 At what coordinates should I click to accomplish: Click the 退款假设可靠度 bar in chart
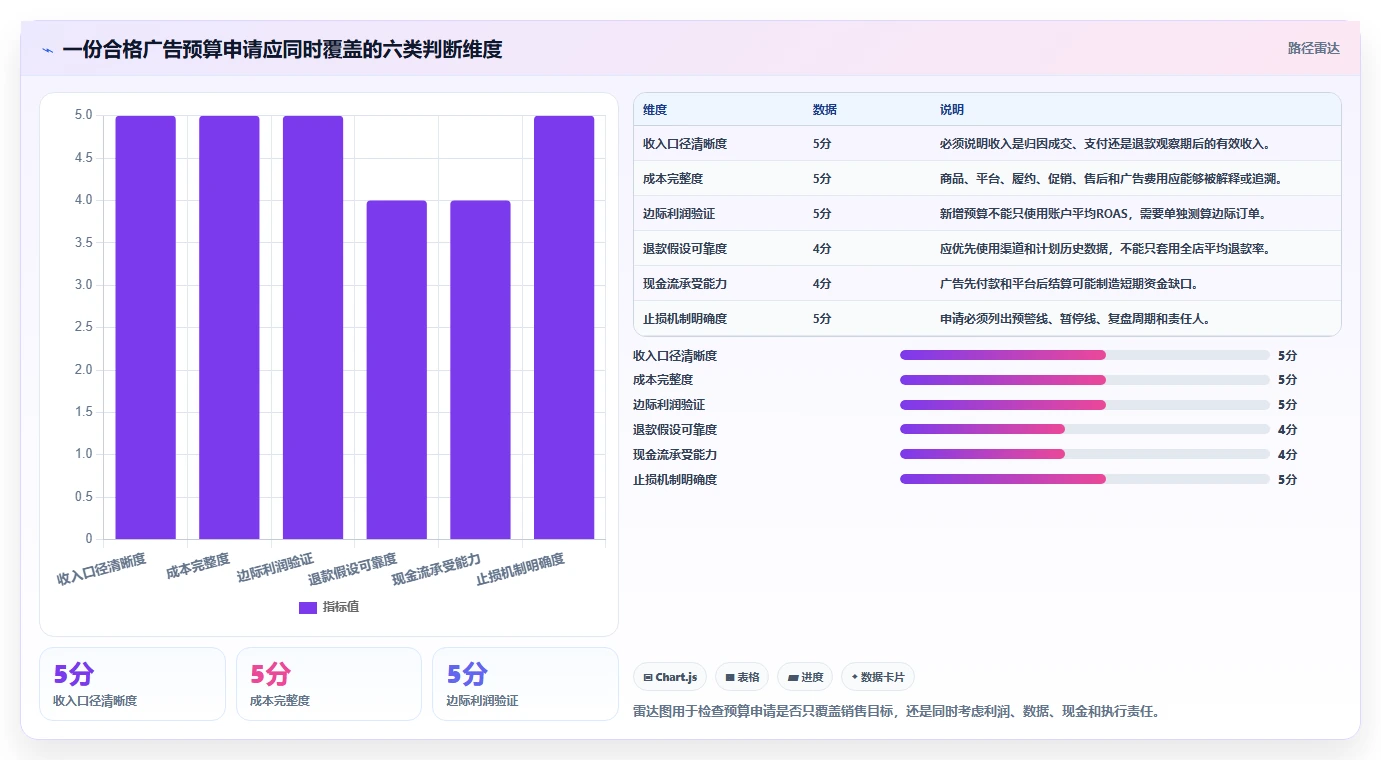coord(396,370)
